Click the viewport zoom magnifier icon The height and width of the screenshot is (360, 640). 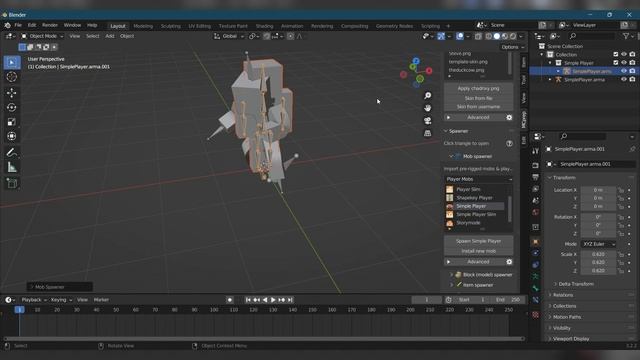tap(427, 96)
